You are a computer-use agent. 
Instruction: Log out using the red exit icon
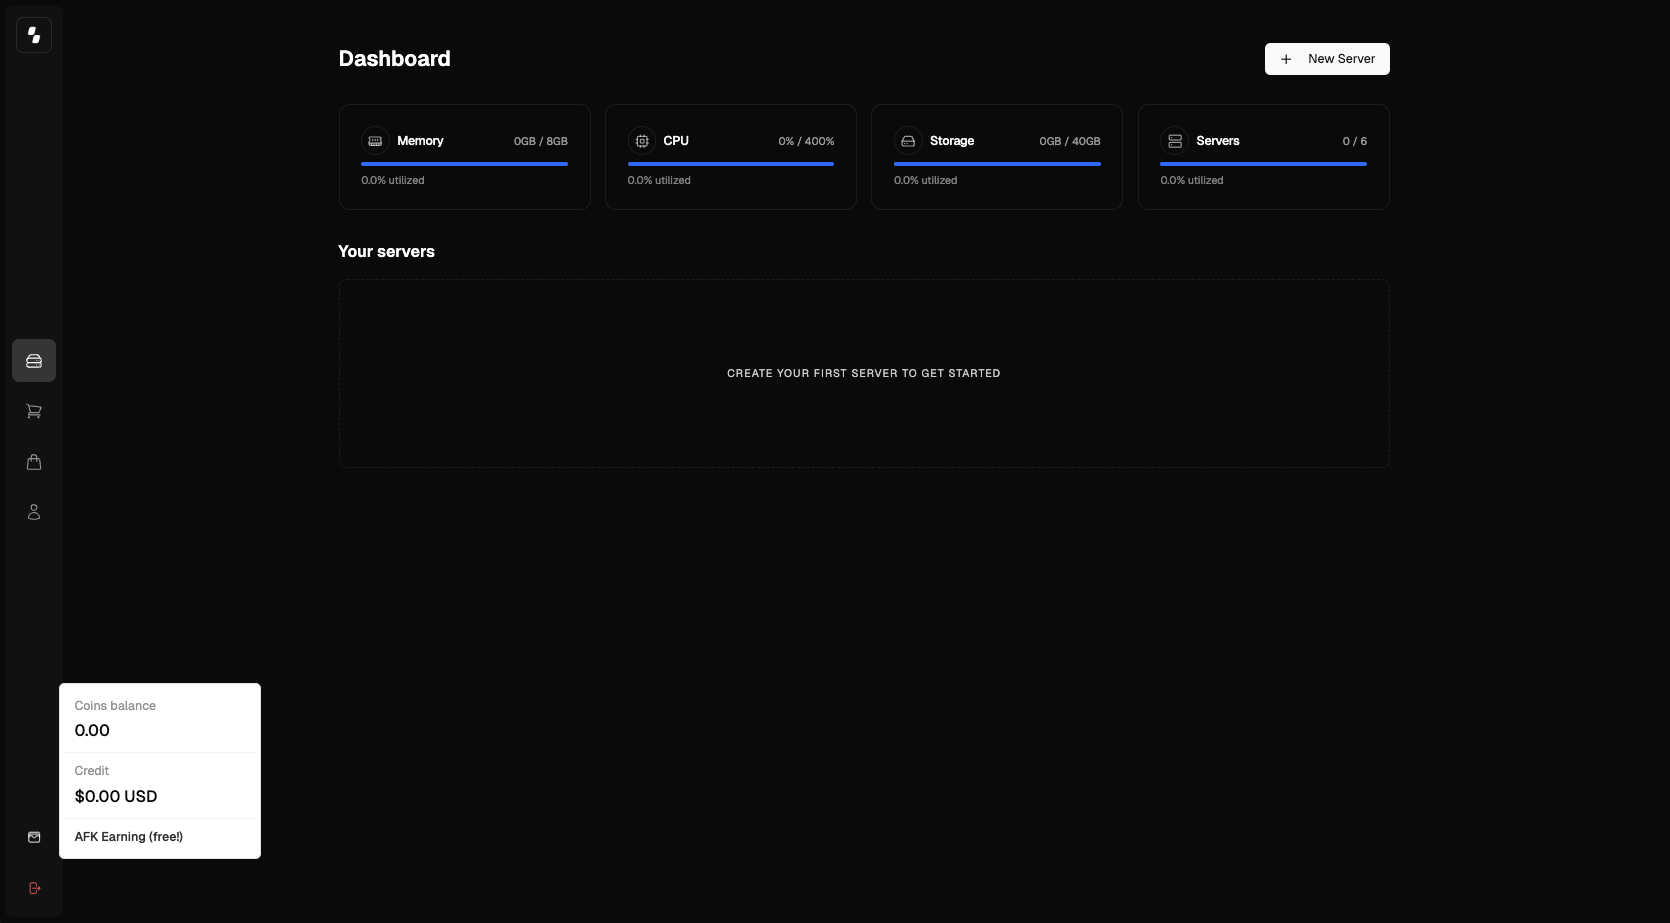[34, 888]
